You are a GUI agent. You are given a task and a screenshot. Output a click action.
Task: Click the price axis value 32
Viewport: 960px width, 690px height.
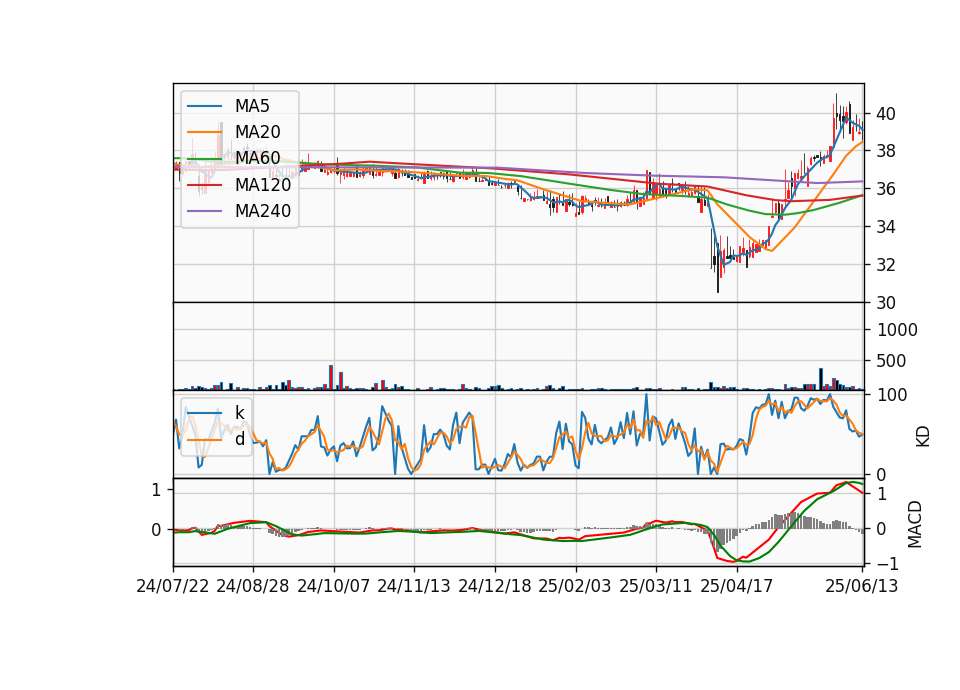886,265
